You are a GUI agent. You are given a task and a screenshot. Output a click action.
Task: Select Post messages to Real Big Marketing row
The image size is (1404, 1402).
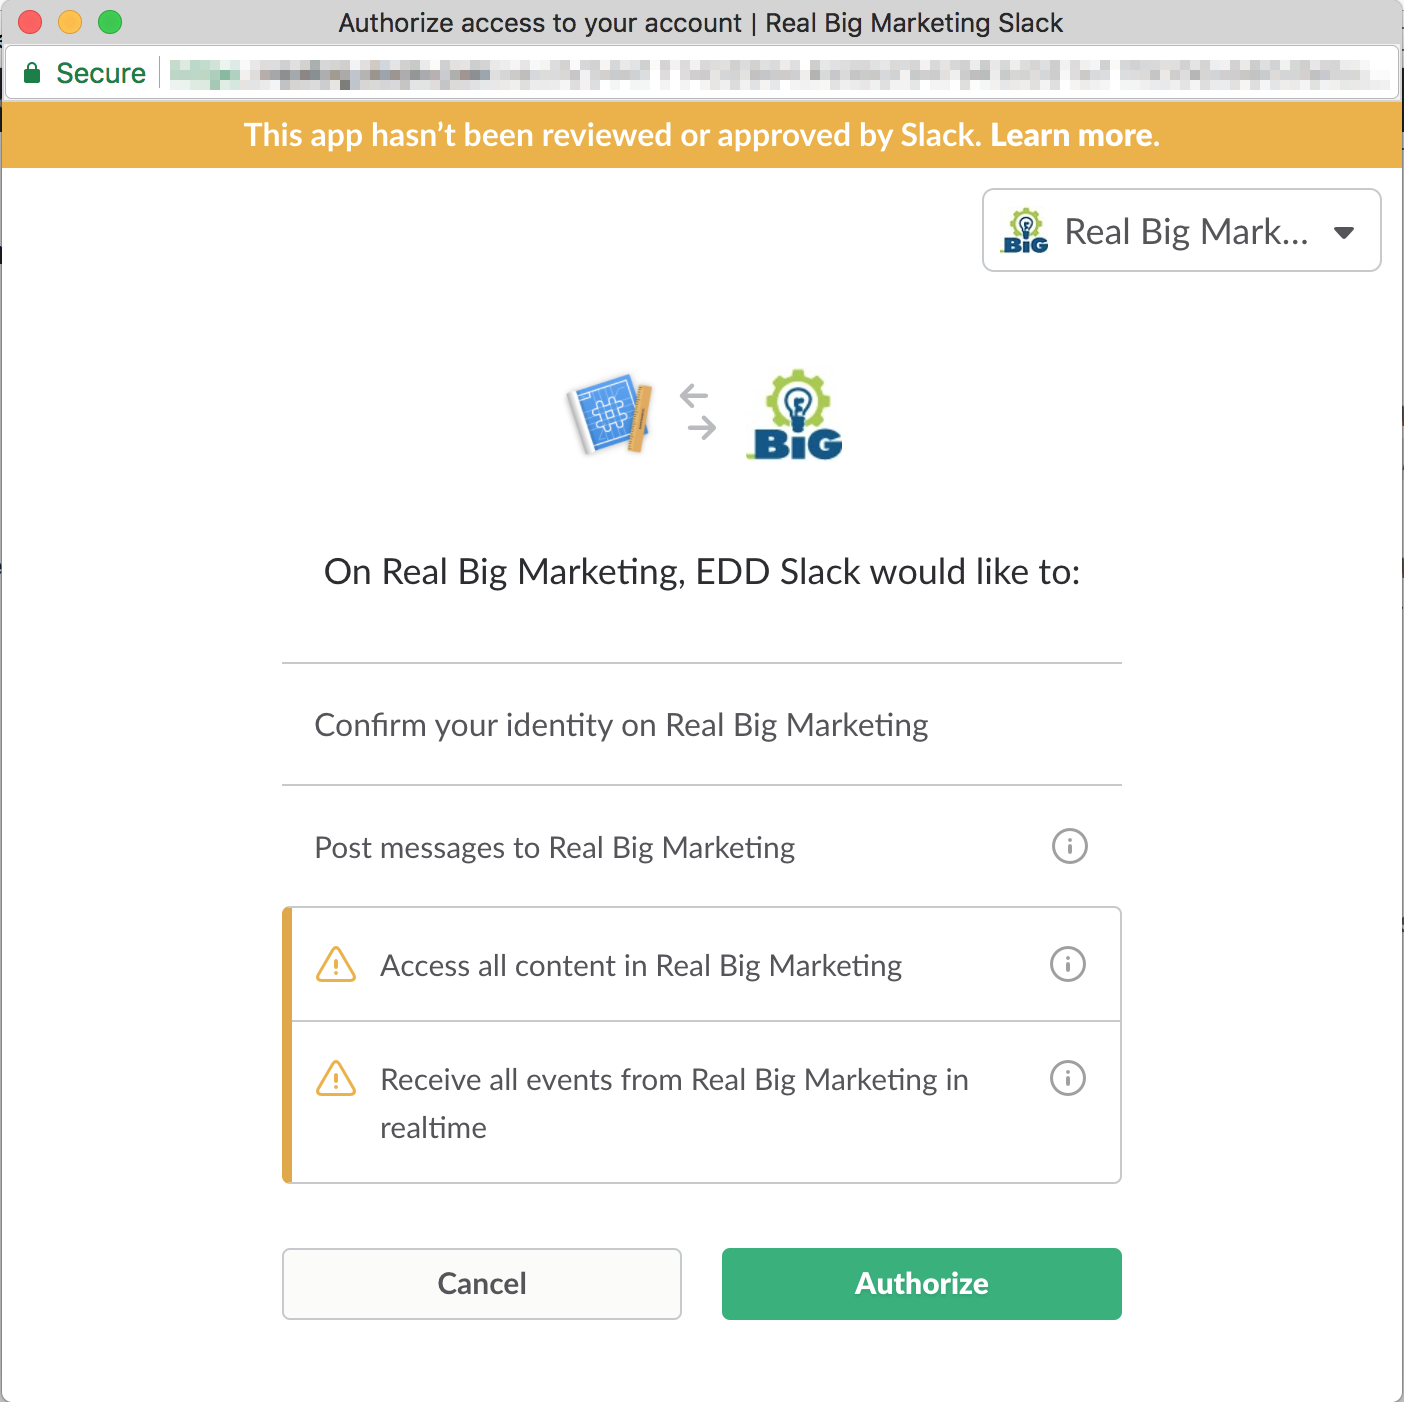click(x=555, y=848)
